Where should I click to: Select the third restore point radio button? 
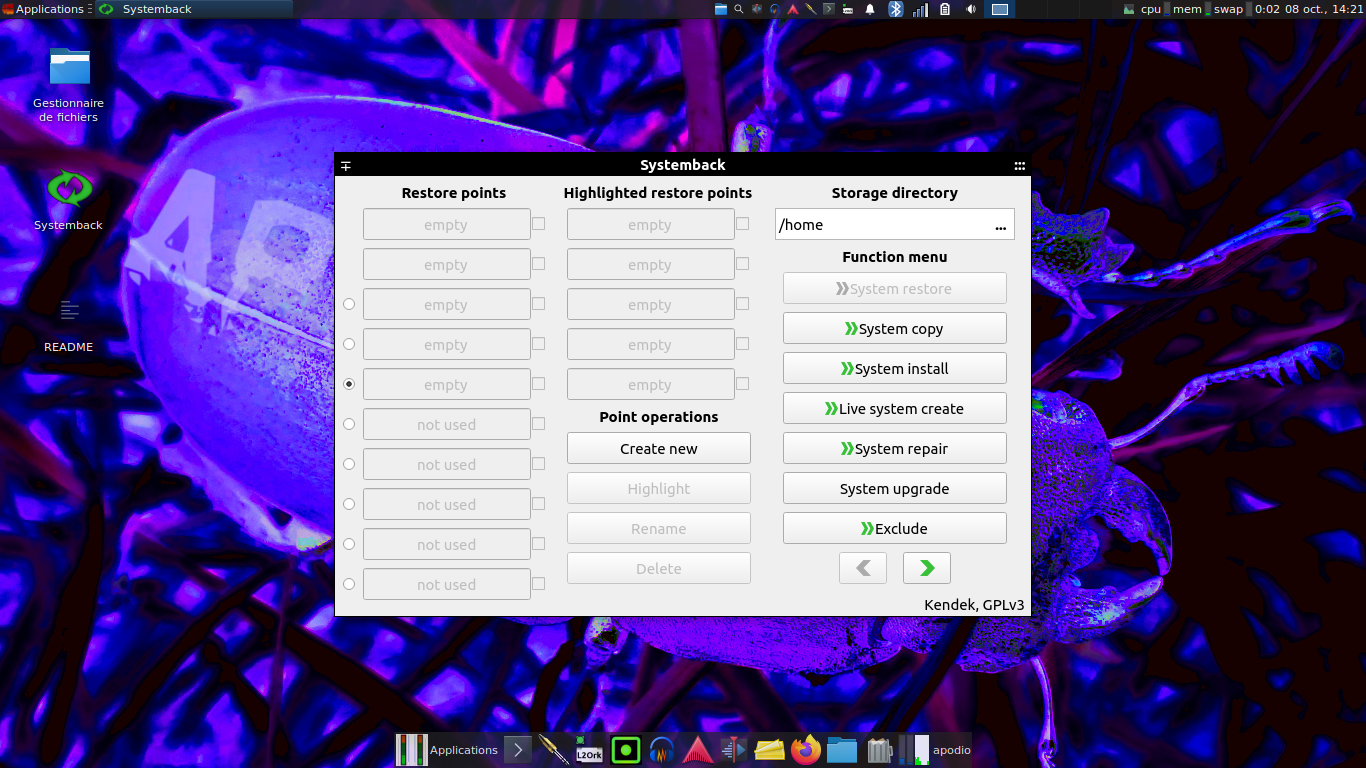click(x=349, y=304)
